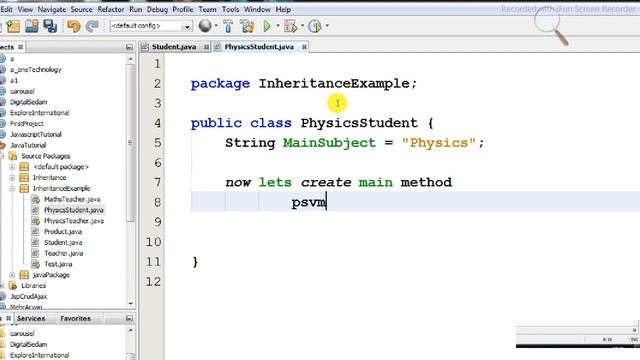Click the New Project toolbar icon
Viewport: 640px width, 360px height.
[x=13, y=26]
